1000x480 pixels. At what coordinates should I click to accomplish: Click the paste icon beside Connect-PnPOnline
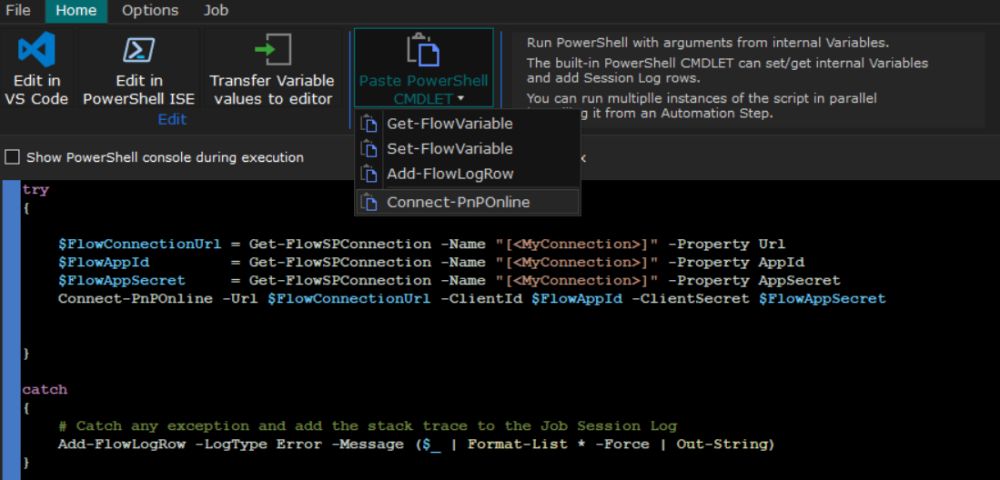(371, 202)
